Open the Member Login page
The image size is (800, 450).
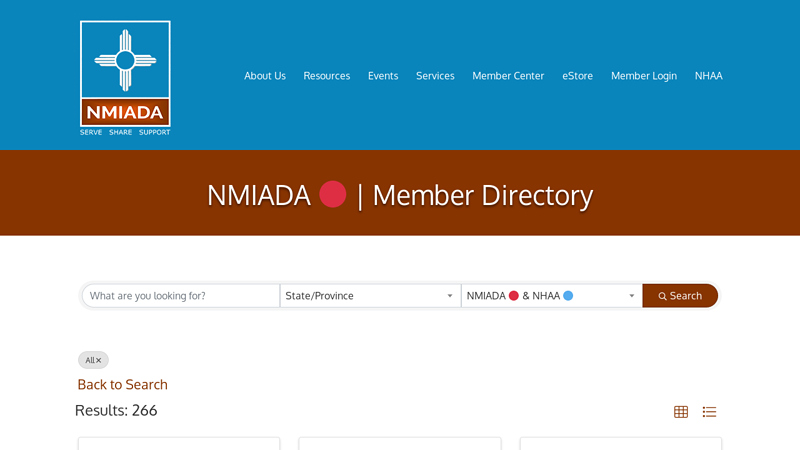point(644,76)
